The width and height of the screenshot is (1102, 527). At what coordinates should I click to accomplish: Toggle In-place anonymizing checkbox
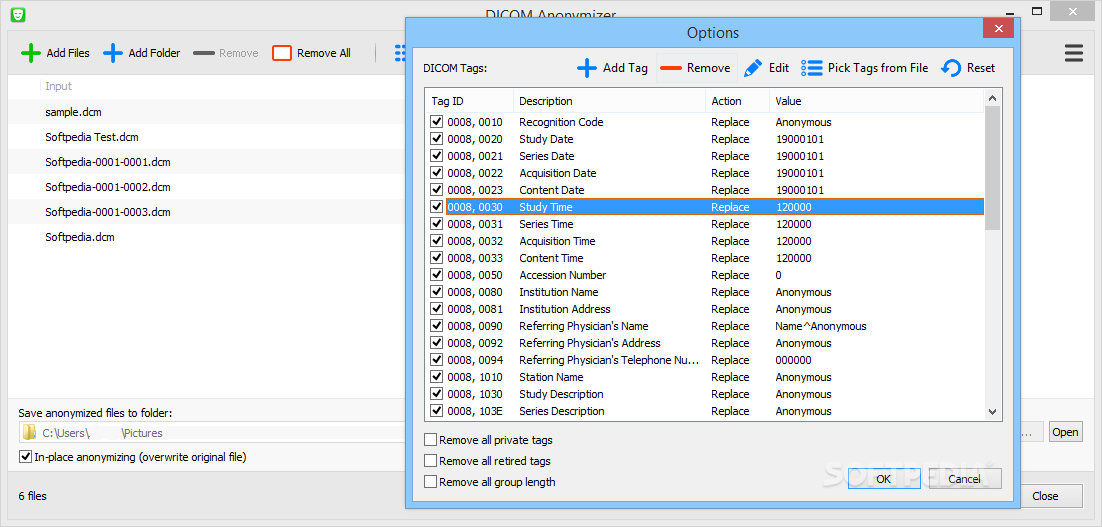pyautogui.click(x=25, y=457)
